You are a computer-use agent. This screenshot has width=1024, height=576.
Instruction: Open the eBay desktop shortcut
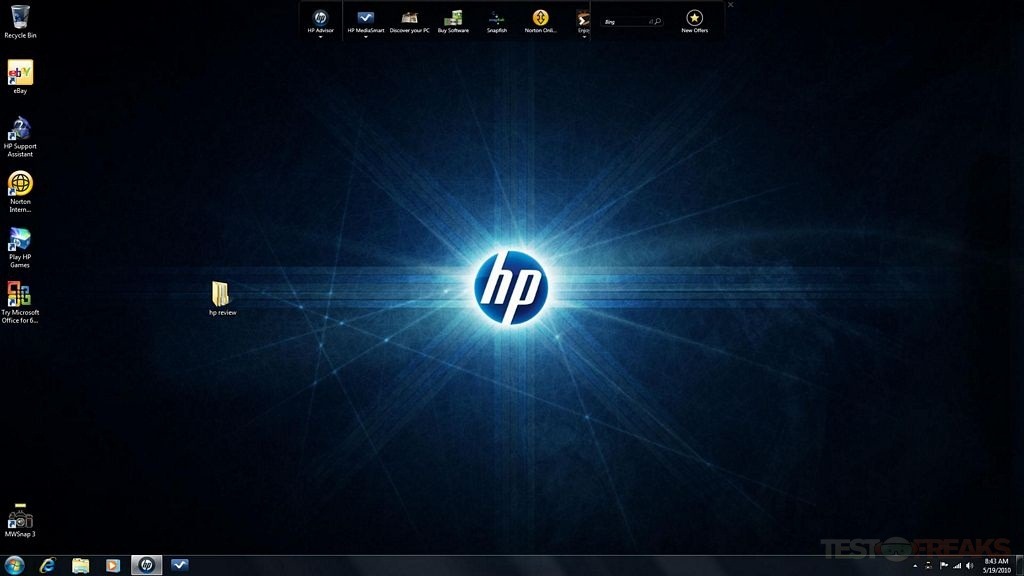pos(20,74)
